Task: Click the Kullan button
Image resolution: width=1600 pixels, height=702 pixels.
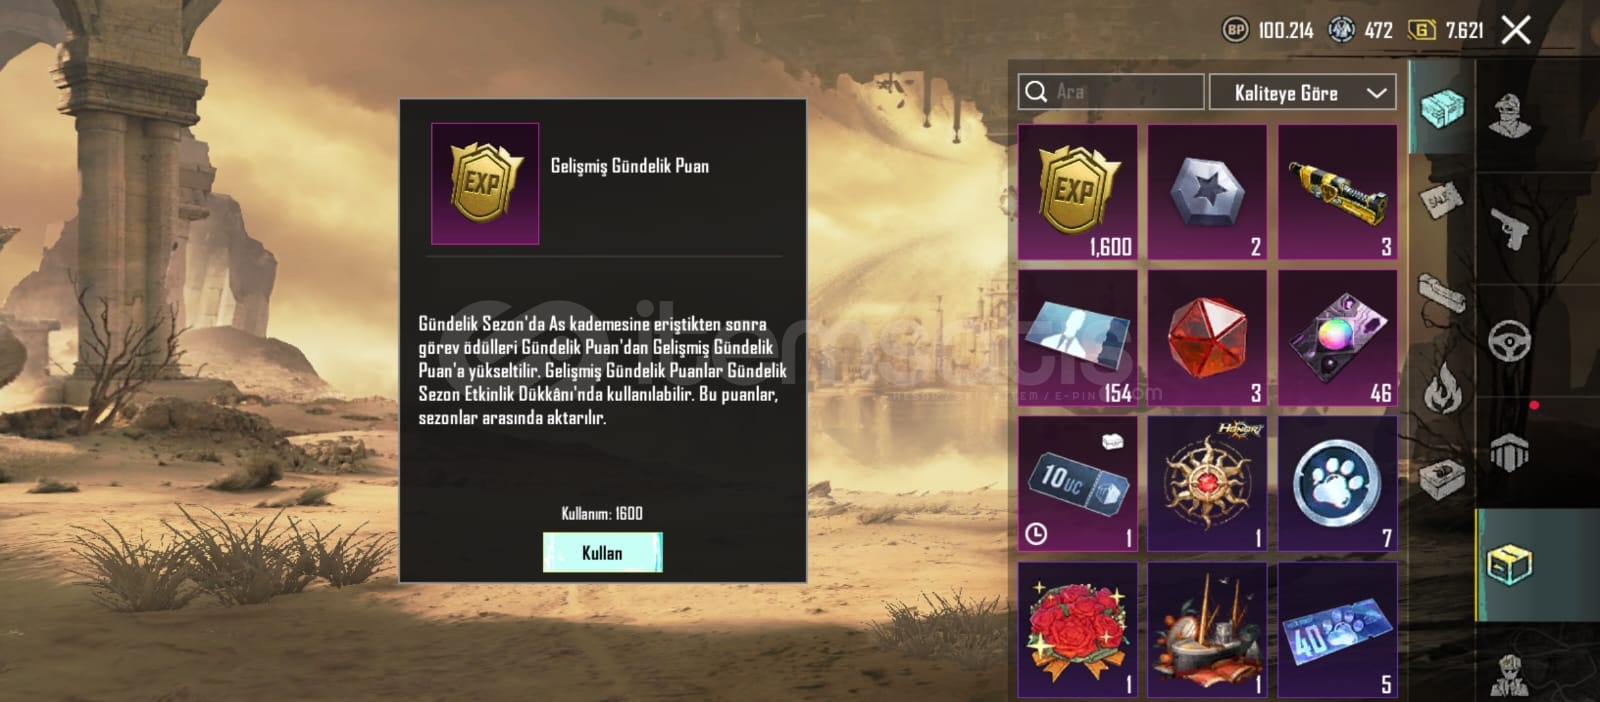Action: pyautogui.click(x=602, y=552)
